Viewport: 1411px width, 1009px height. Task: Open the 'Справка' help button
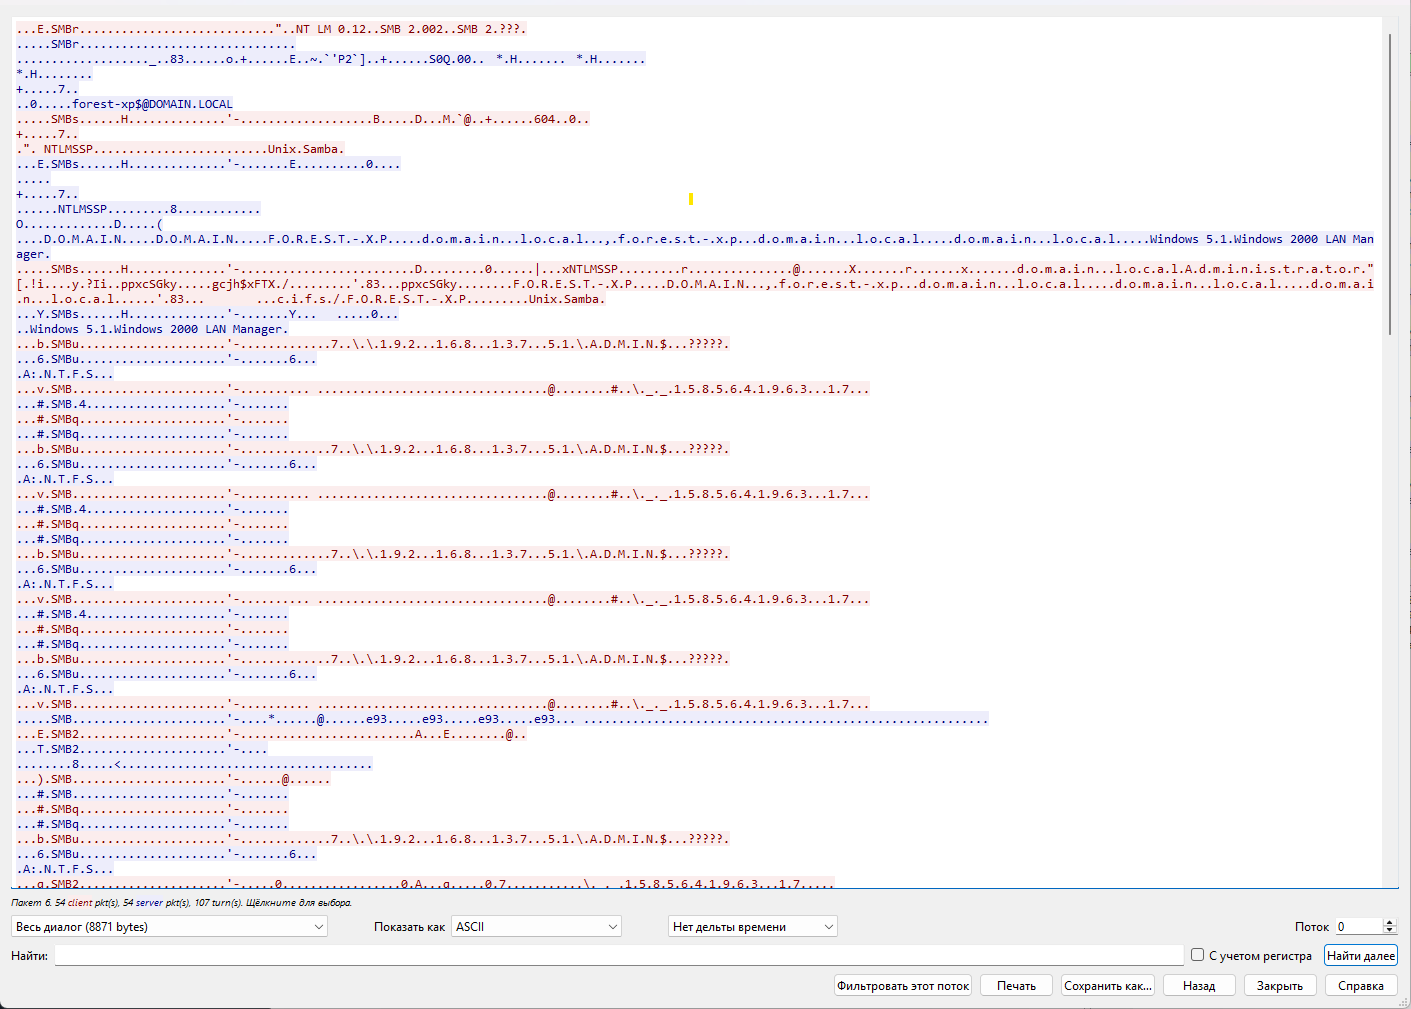(x=1361, y=986)
